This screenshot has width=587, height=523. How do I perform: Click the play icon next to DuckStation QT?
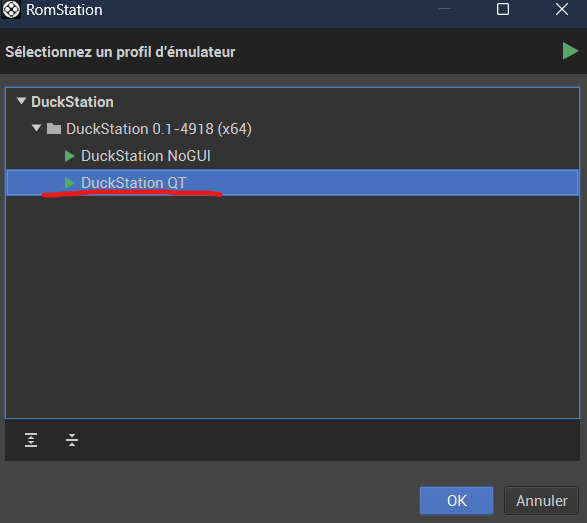click(x=70, y=183)
